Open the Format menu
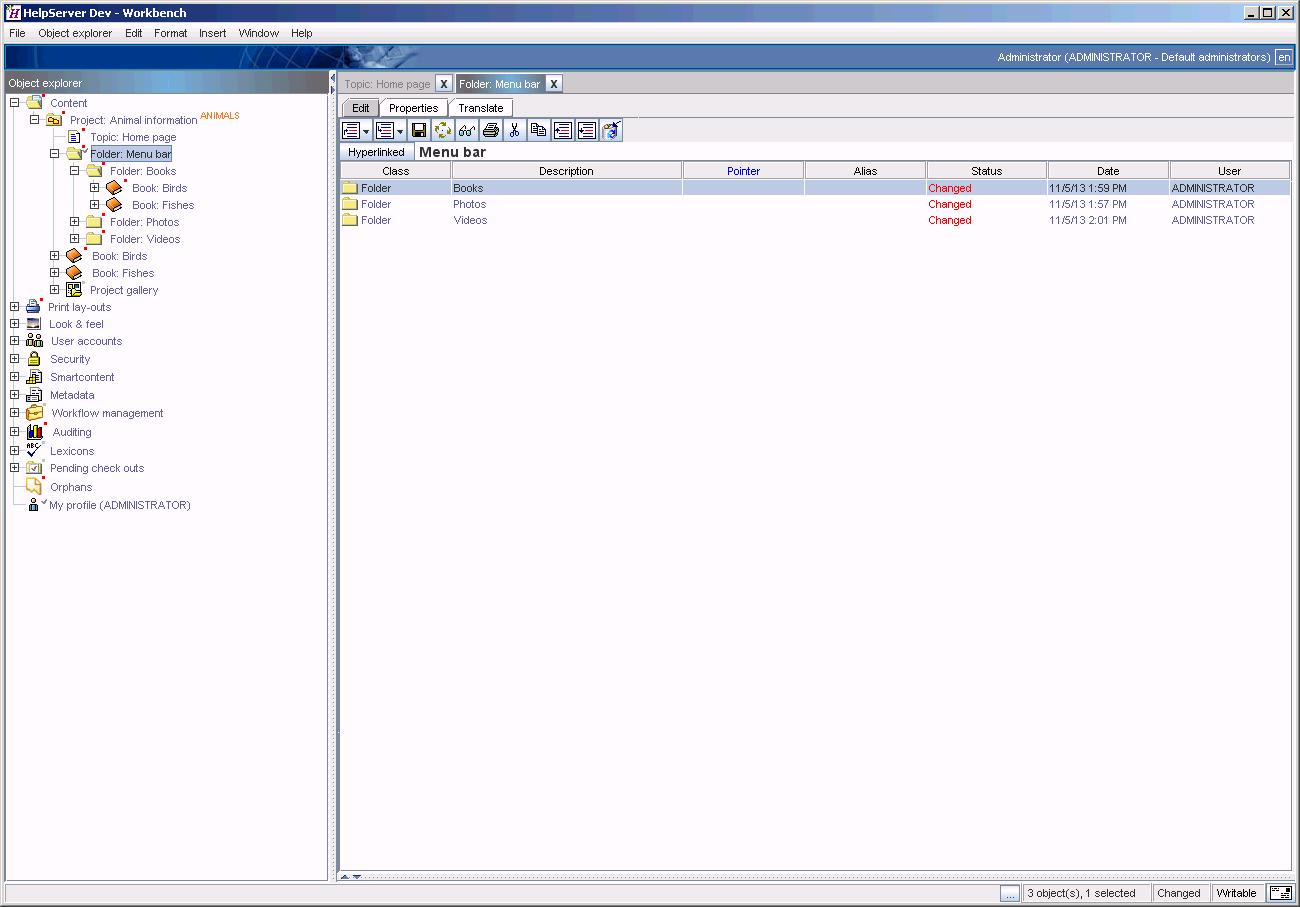 (x=170, y=33)
